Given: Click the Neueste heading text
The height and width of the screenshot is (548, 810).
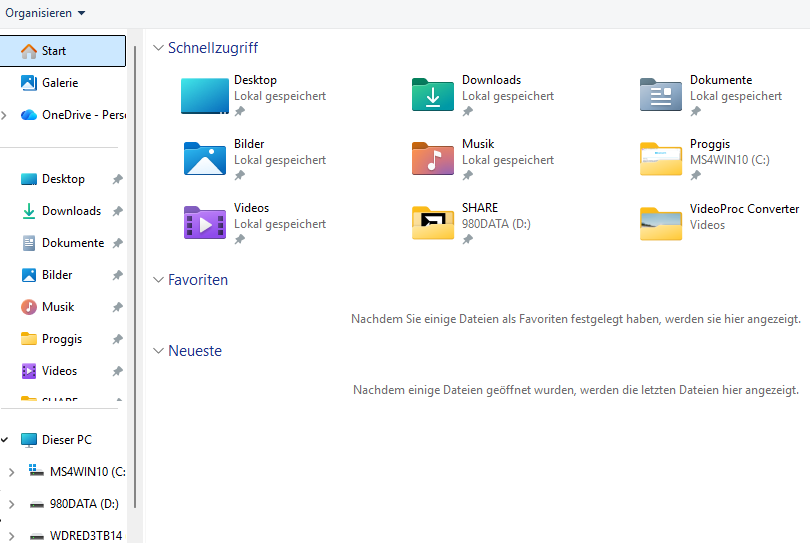Looking at the screenshot, I should (x=195, y=351).
